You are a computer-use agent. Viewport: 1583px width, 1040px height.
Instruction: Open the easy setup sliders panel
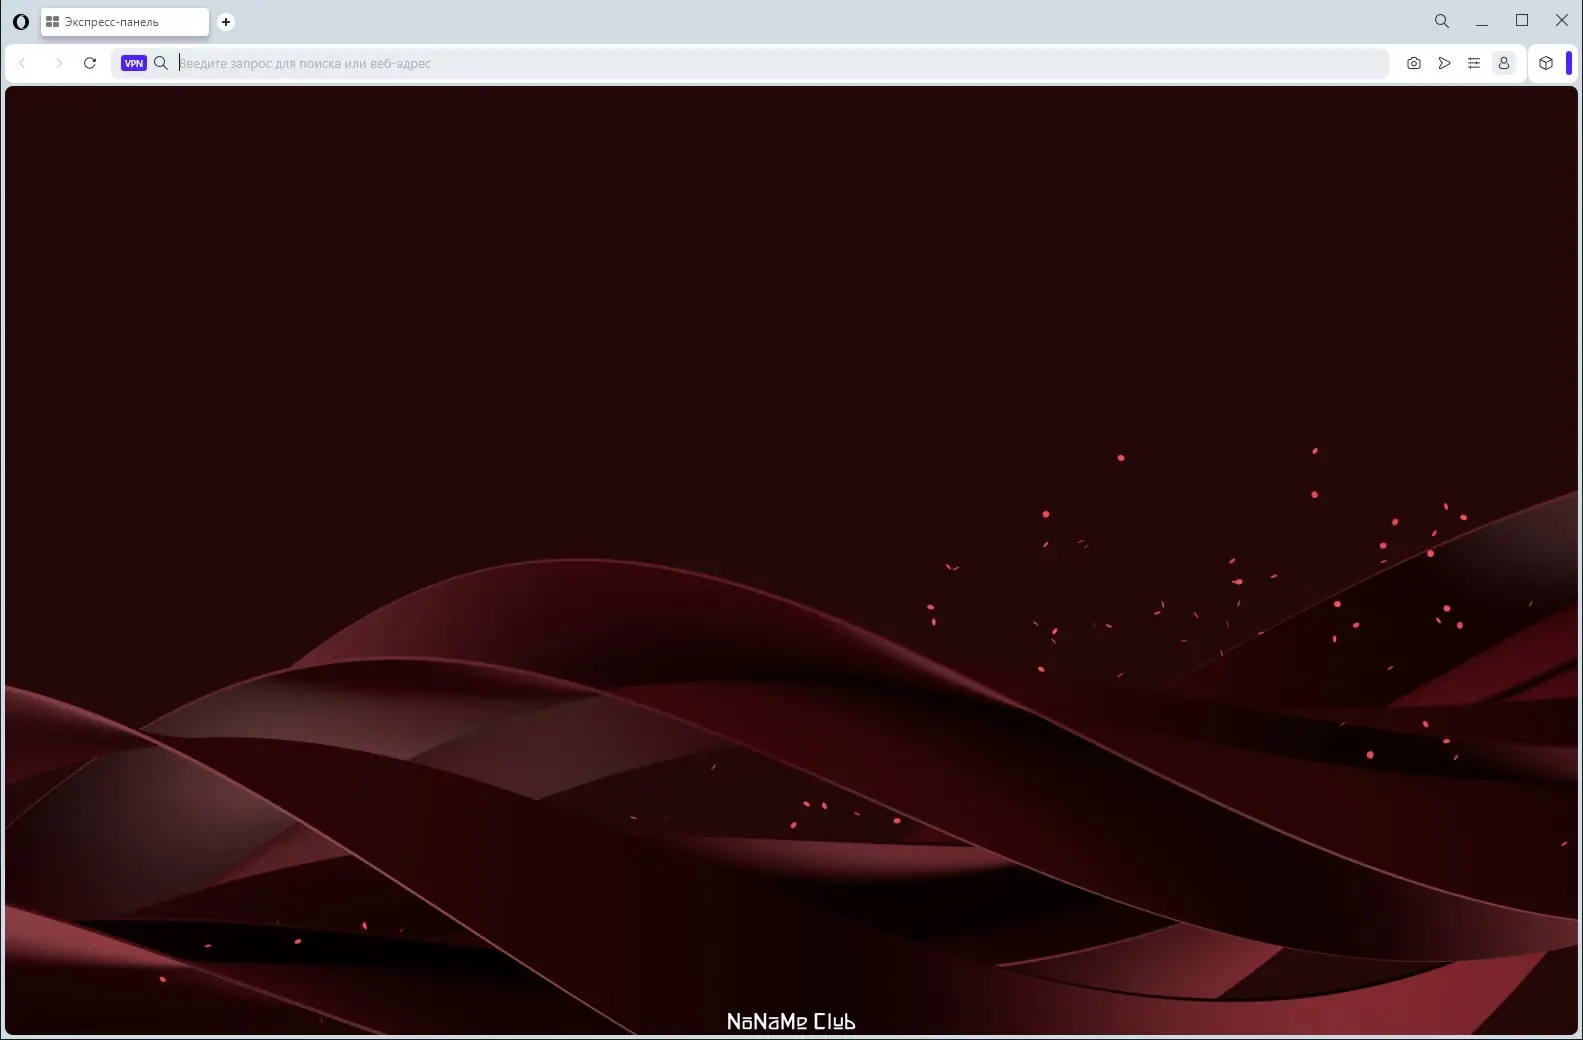pos(1474,63)
